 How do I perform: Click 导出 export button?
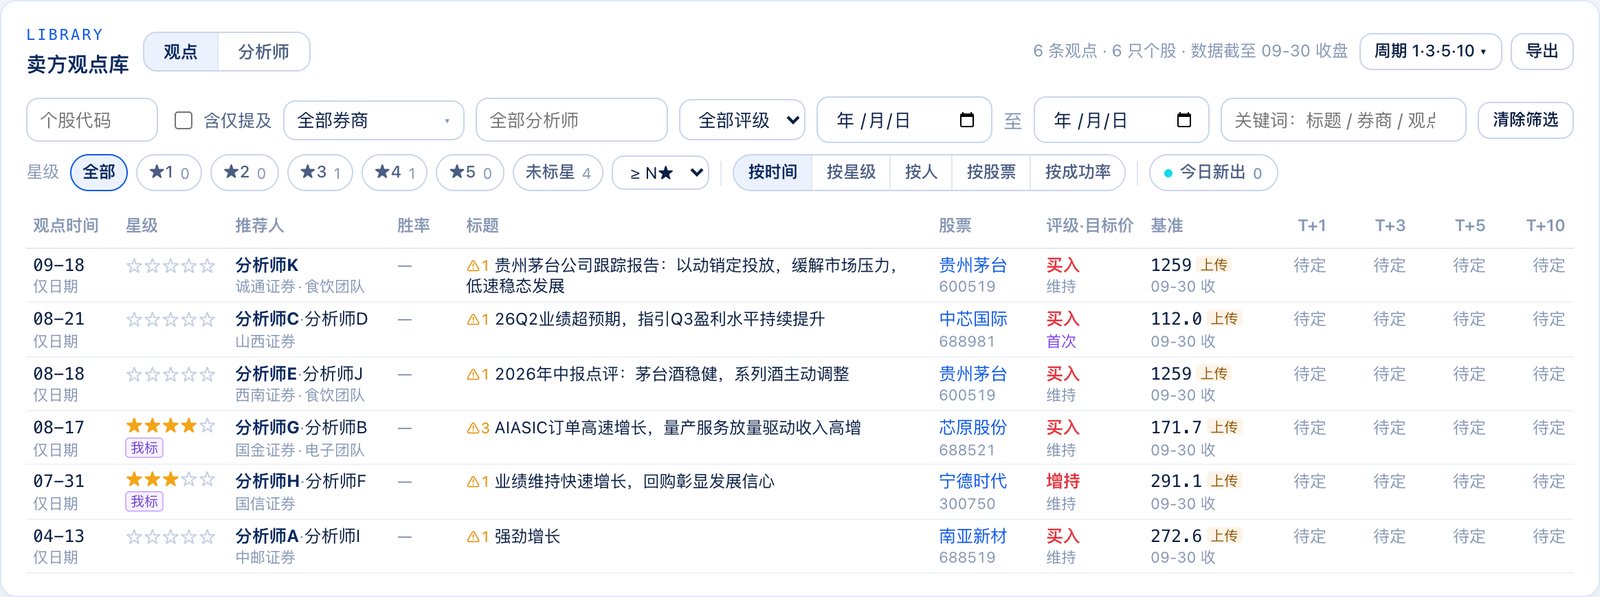1542,51
